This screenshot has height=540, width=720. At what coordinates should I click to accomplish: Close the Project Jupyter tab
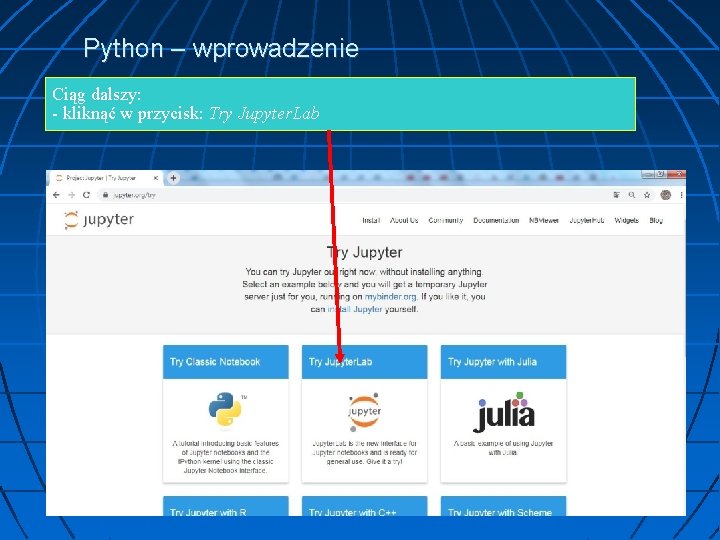click(x=156, y=178)
